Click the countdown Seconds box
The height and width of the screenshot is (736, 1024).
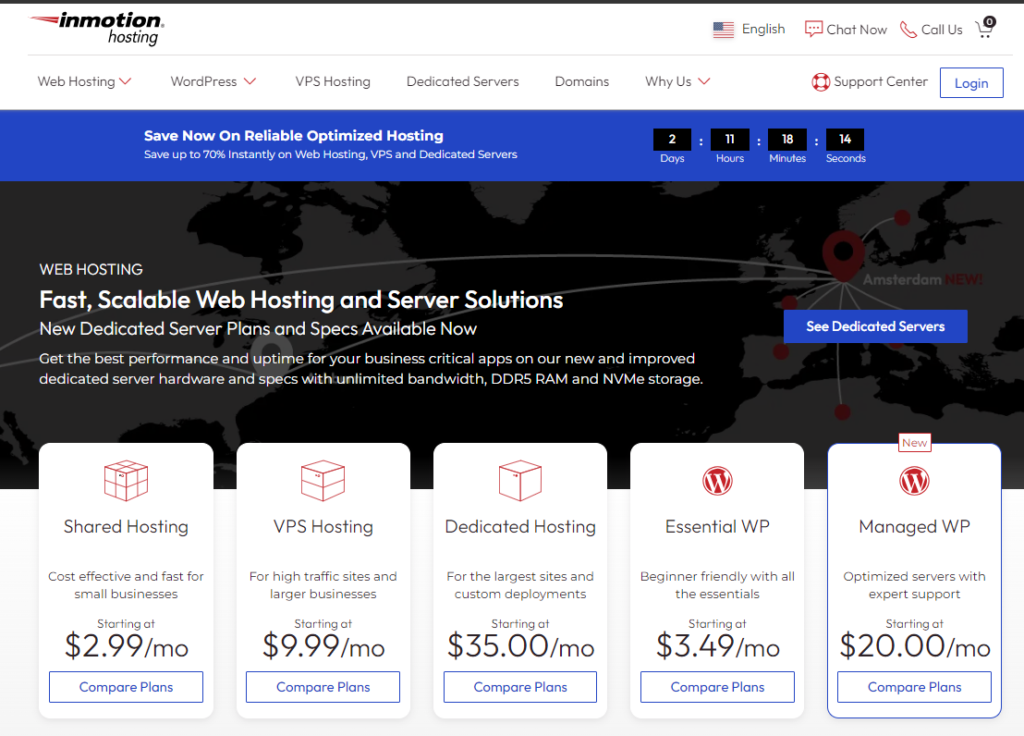coord(845,139)
